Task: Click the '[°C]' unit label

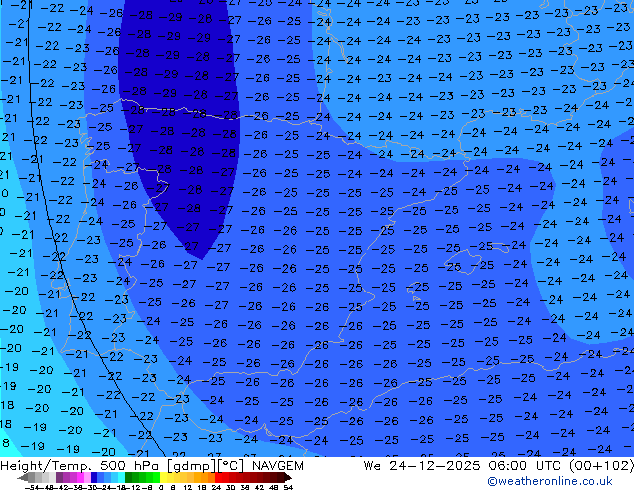Action: [x=230, y=466]
